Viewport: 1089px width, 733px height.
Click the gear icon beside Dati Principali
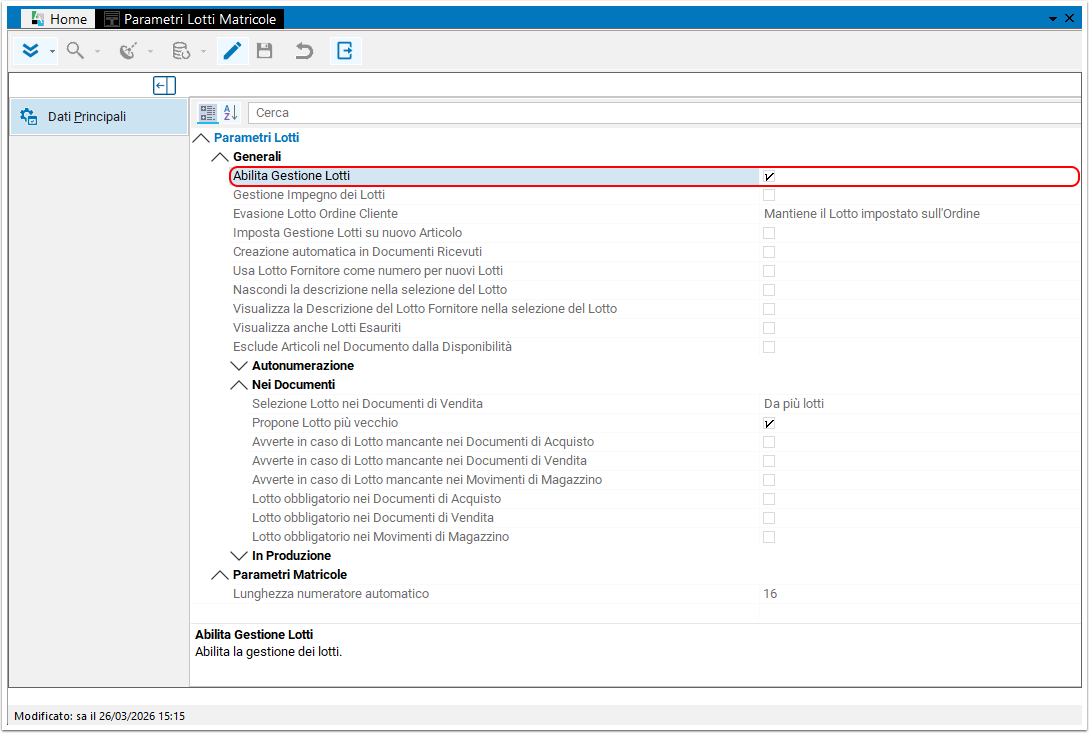click(28, 117)
